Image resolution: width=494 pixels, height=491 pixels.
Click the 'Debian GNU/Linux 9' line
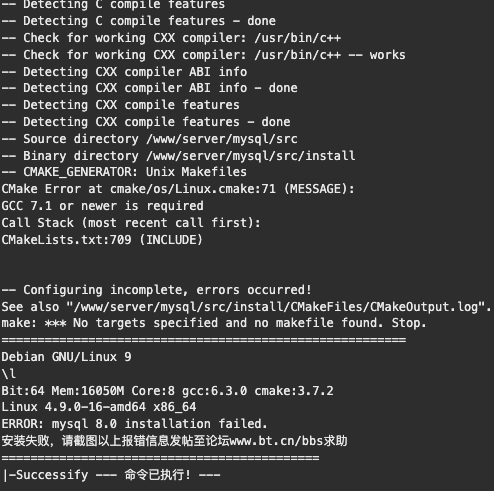point(66,357)
